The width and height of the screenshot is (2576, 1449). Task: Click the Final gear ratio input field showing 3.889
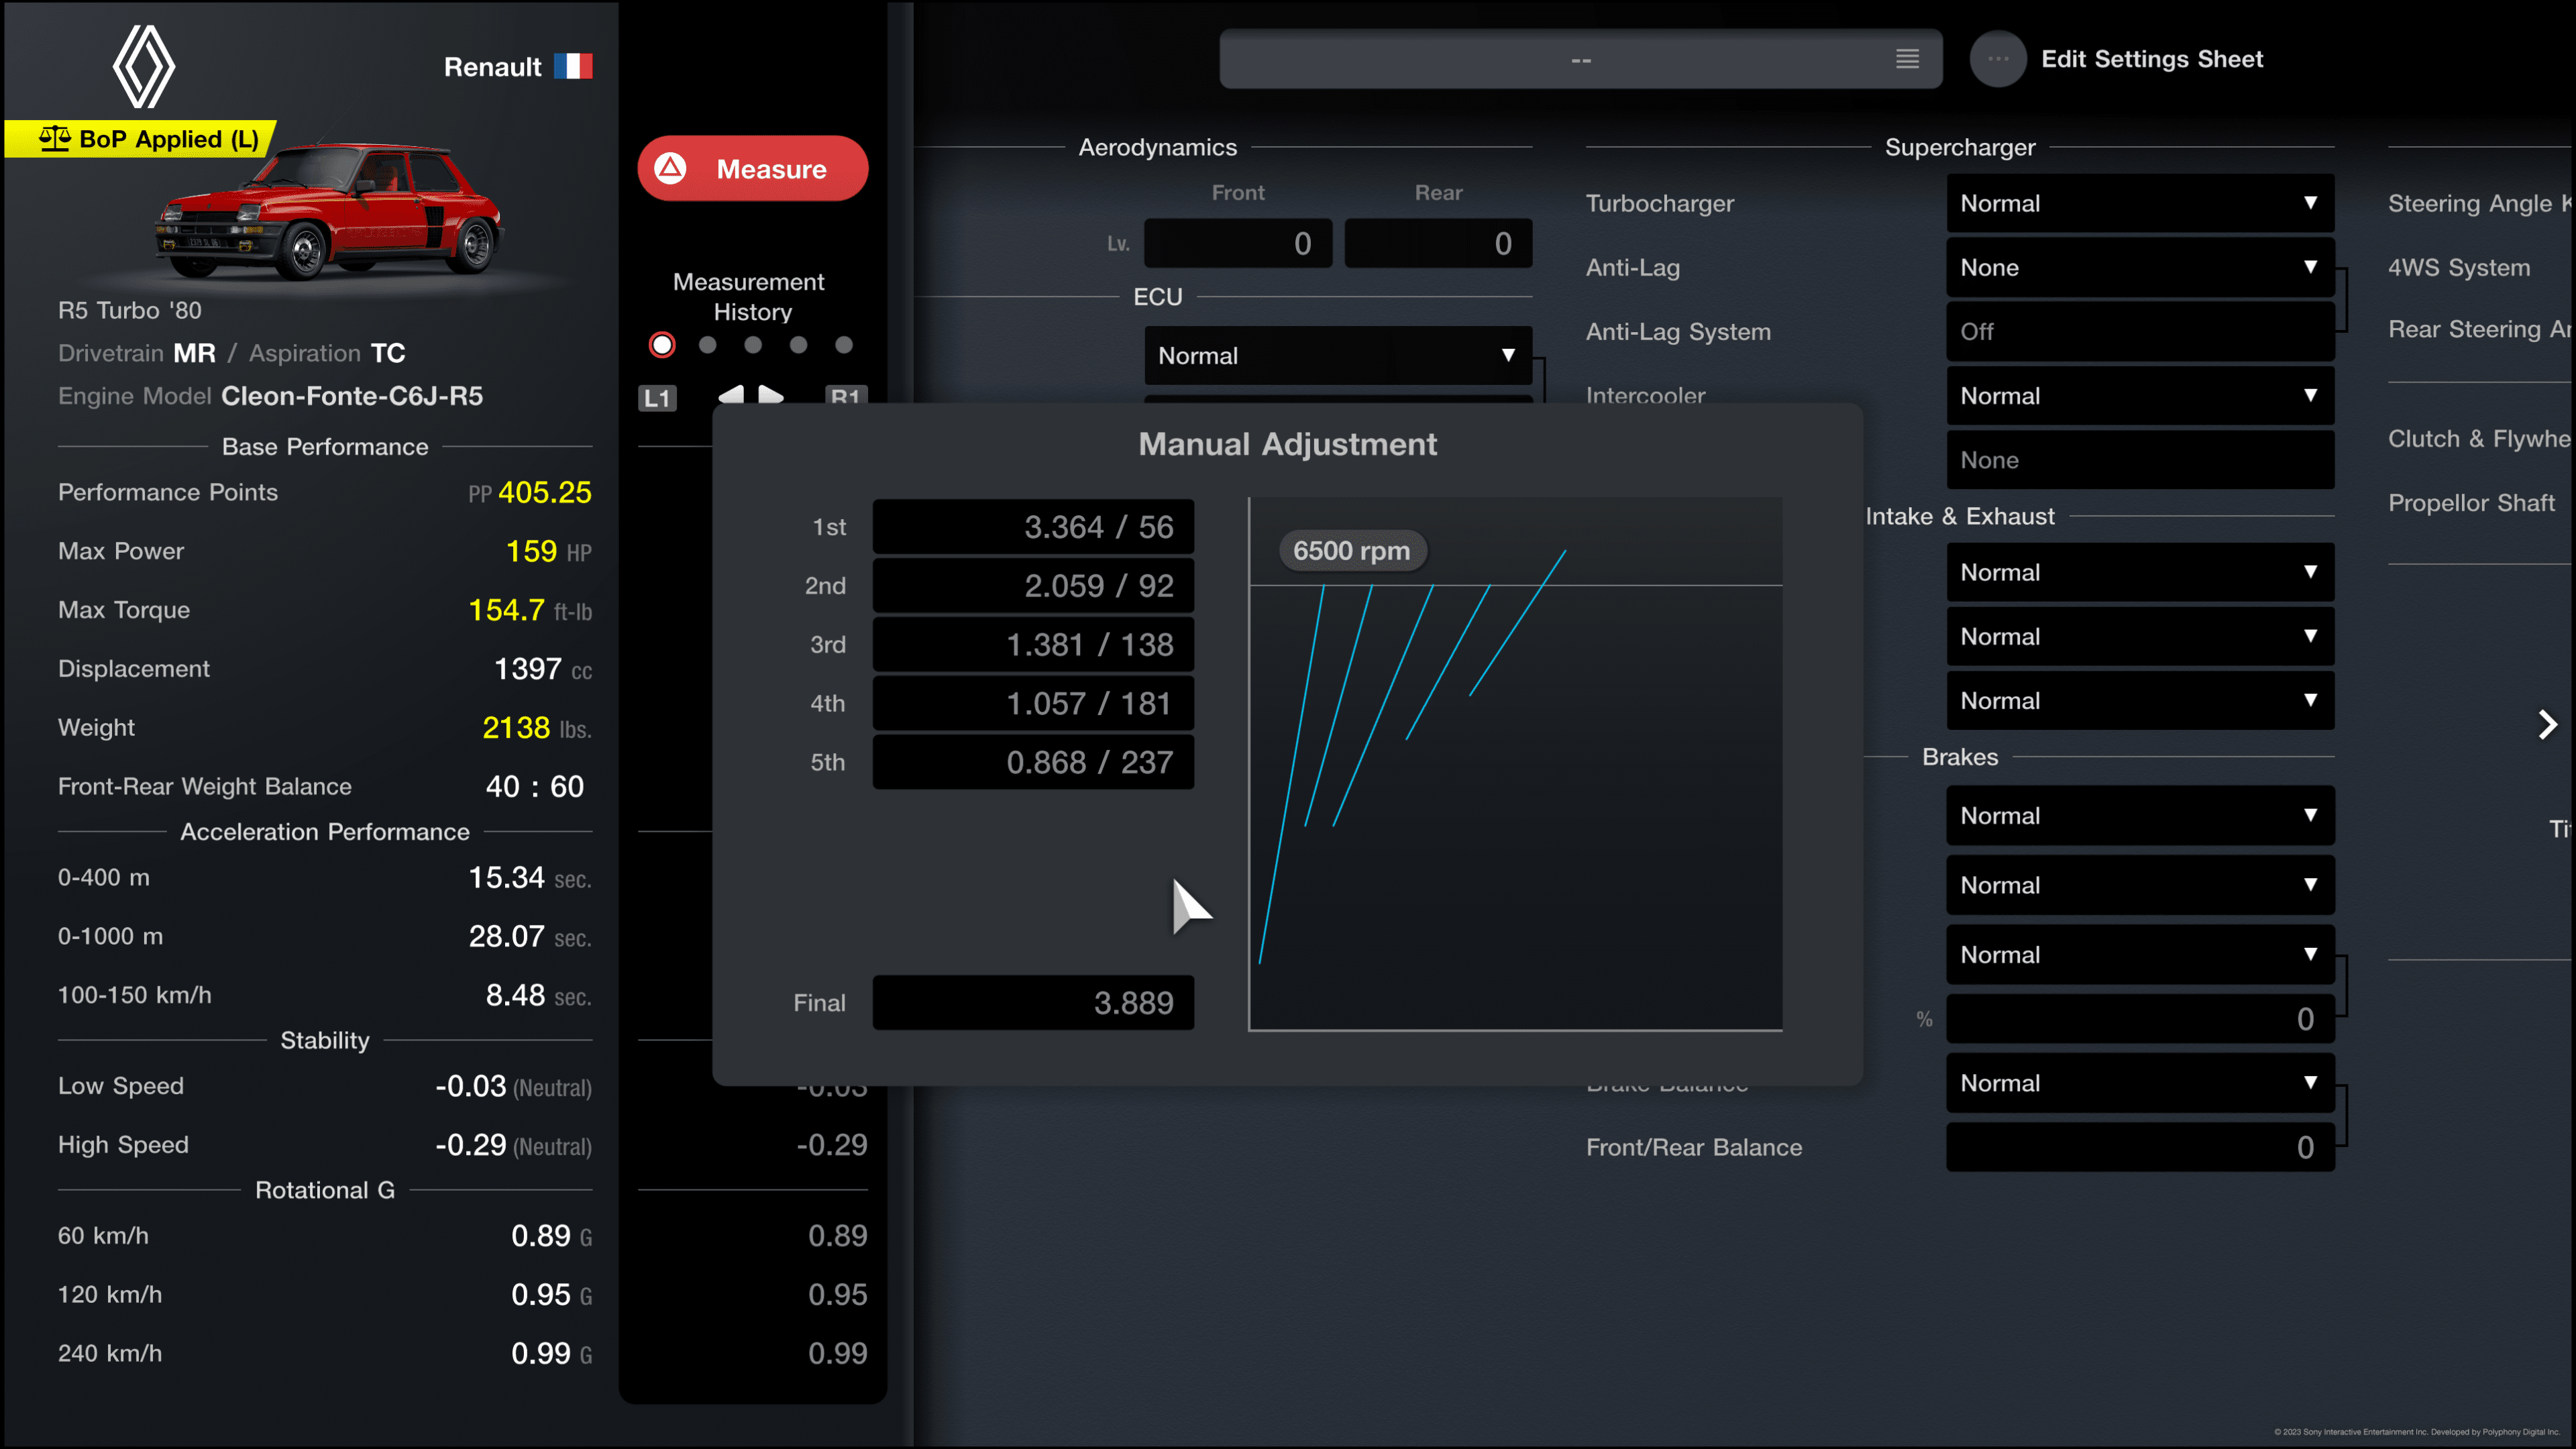1032,1002
